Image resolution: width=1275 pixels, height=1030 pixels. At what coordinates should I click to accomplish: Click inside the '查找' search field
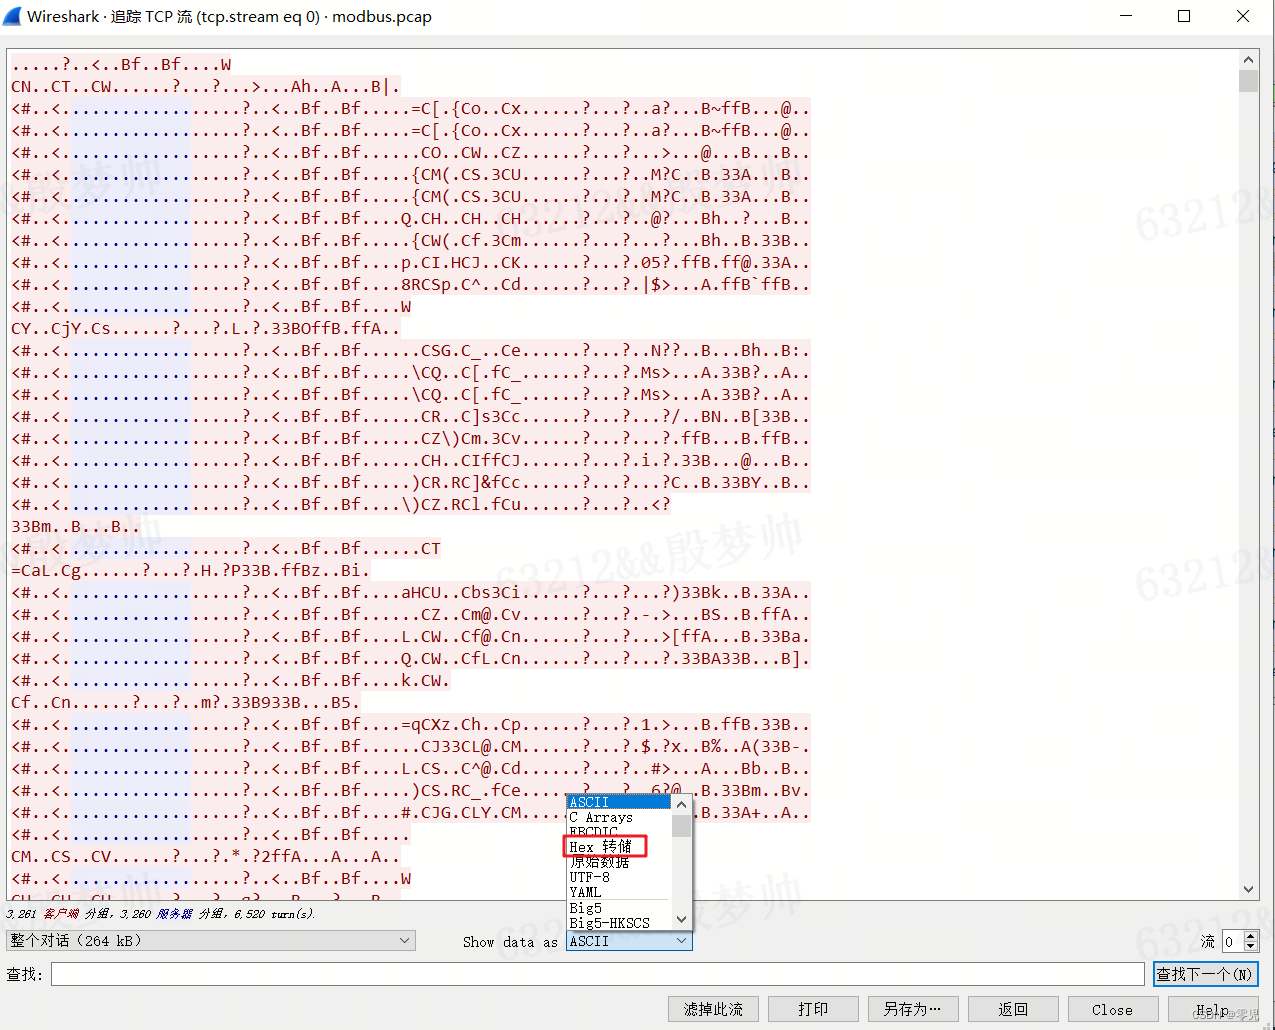590,973
